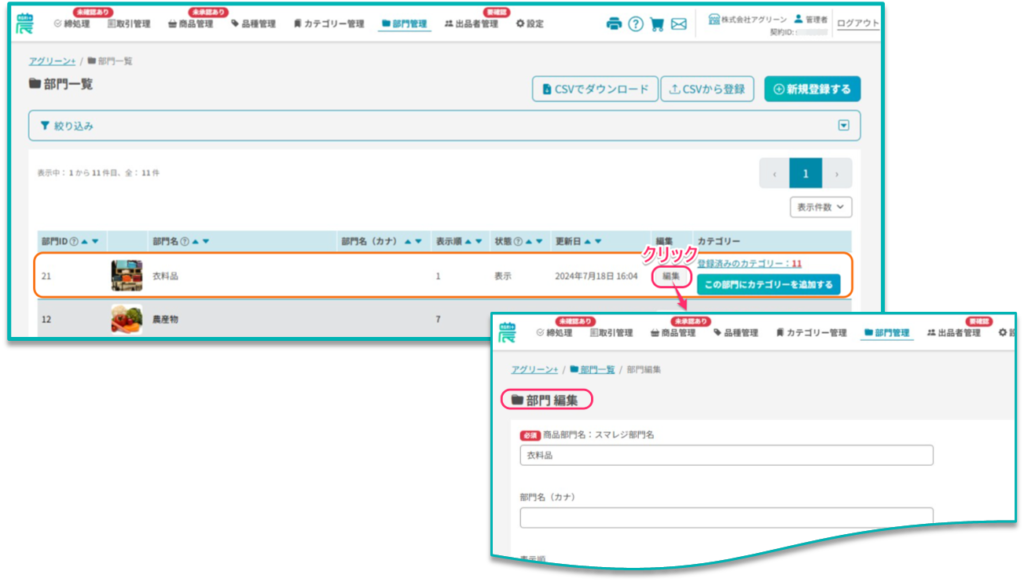The image size is (1024, 582).
Task: Click the printer icon in the header
Action: click(614, 24)
